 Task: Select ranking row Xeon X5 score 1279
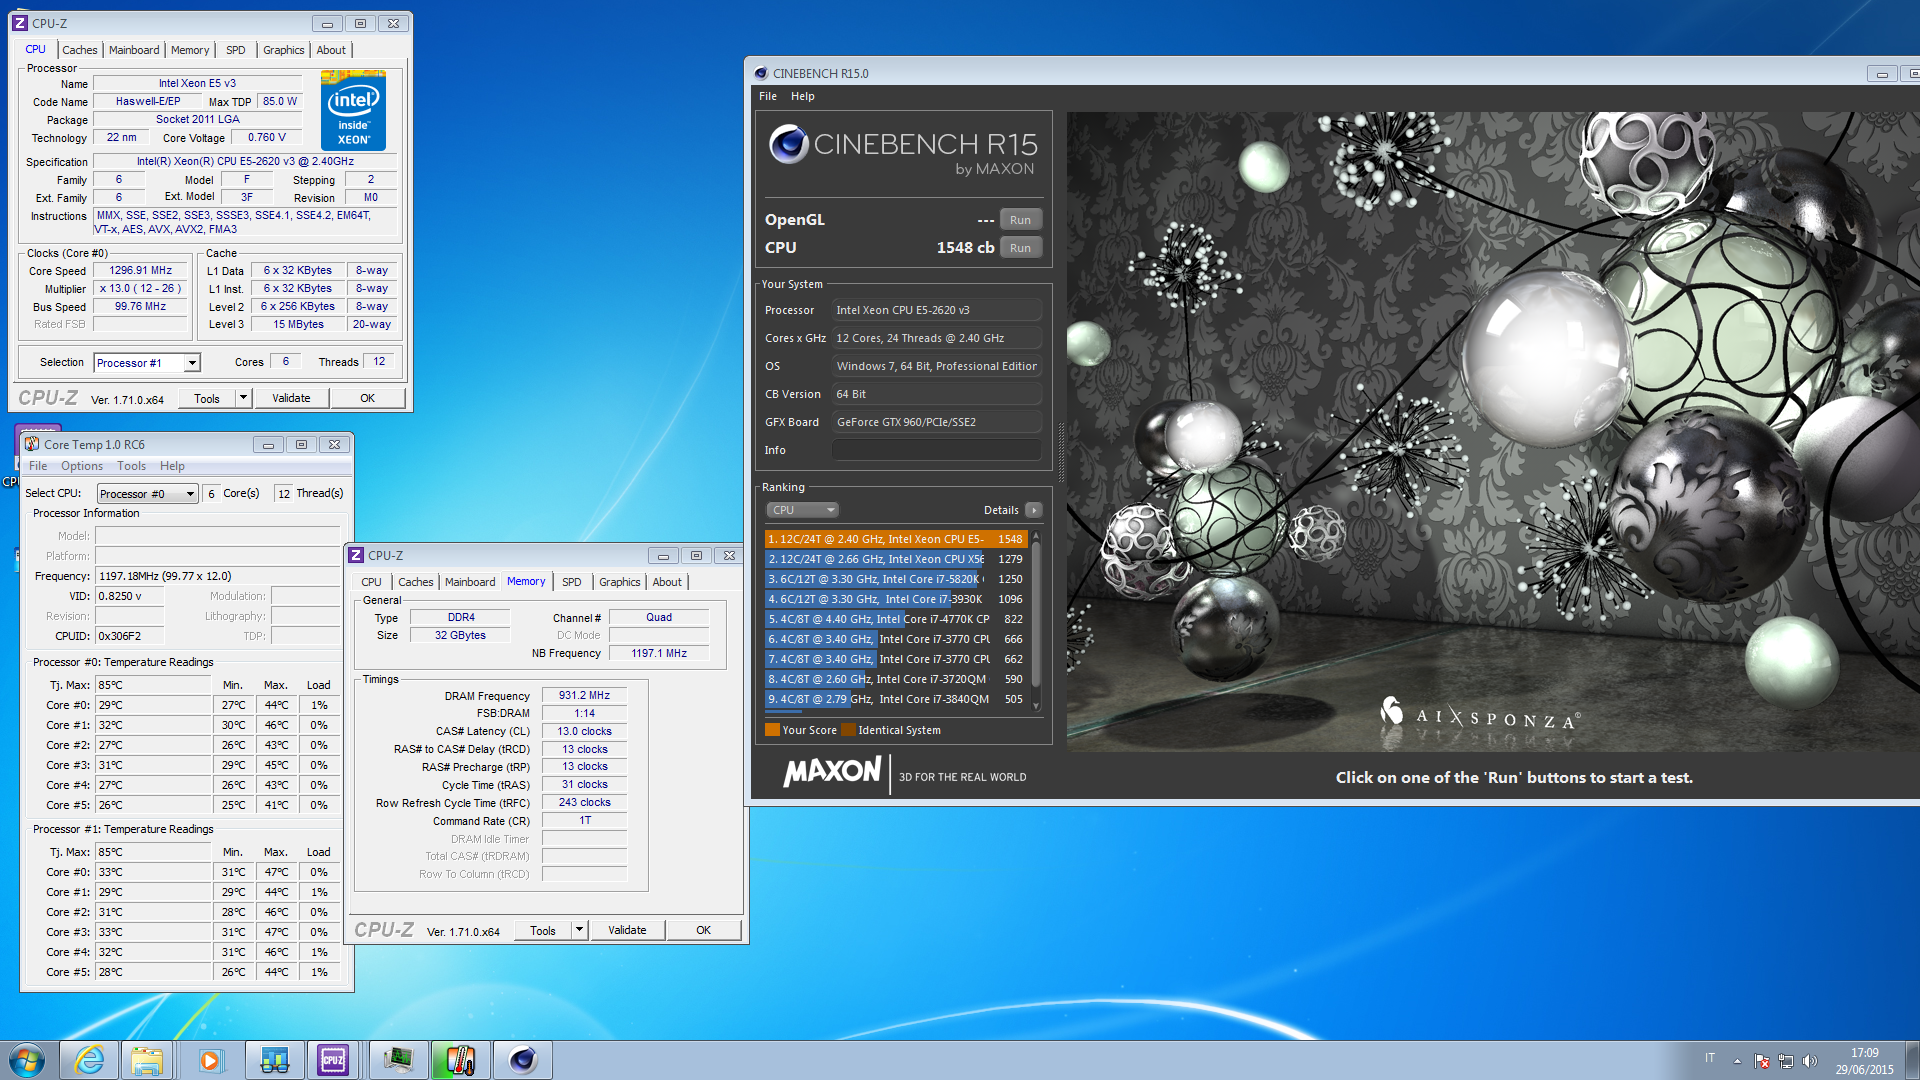click(x=896, y=559)
